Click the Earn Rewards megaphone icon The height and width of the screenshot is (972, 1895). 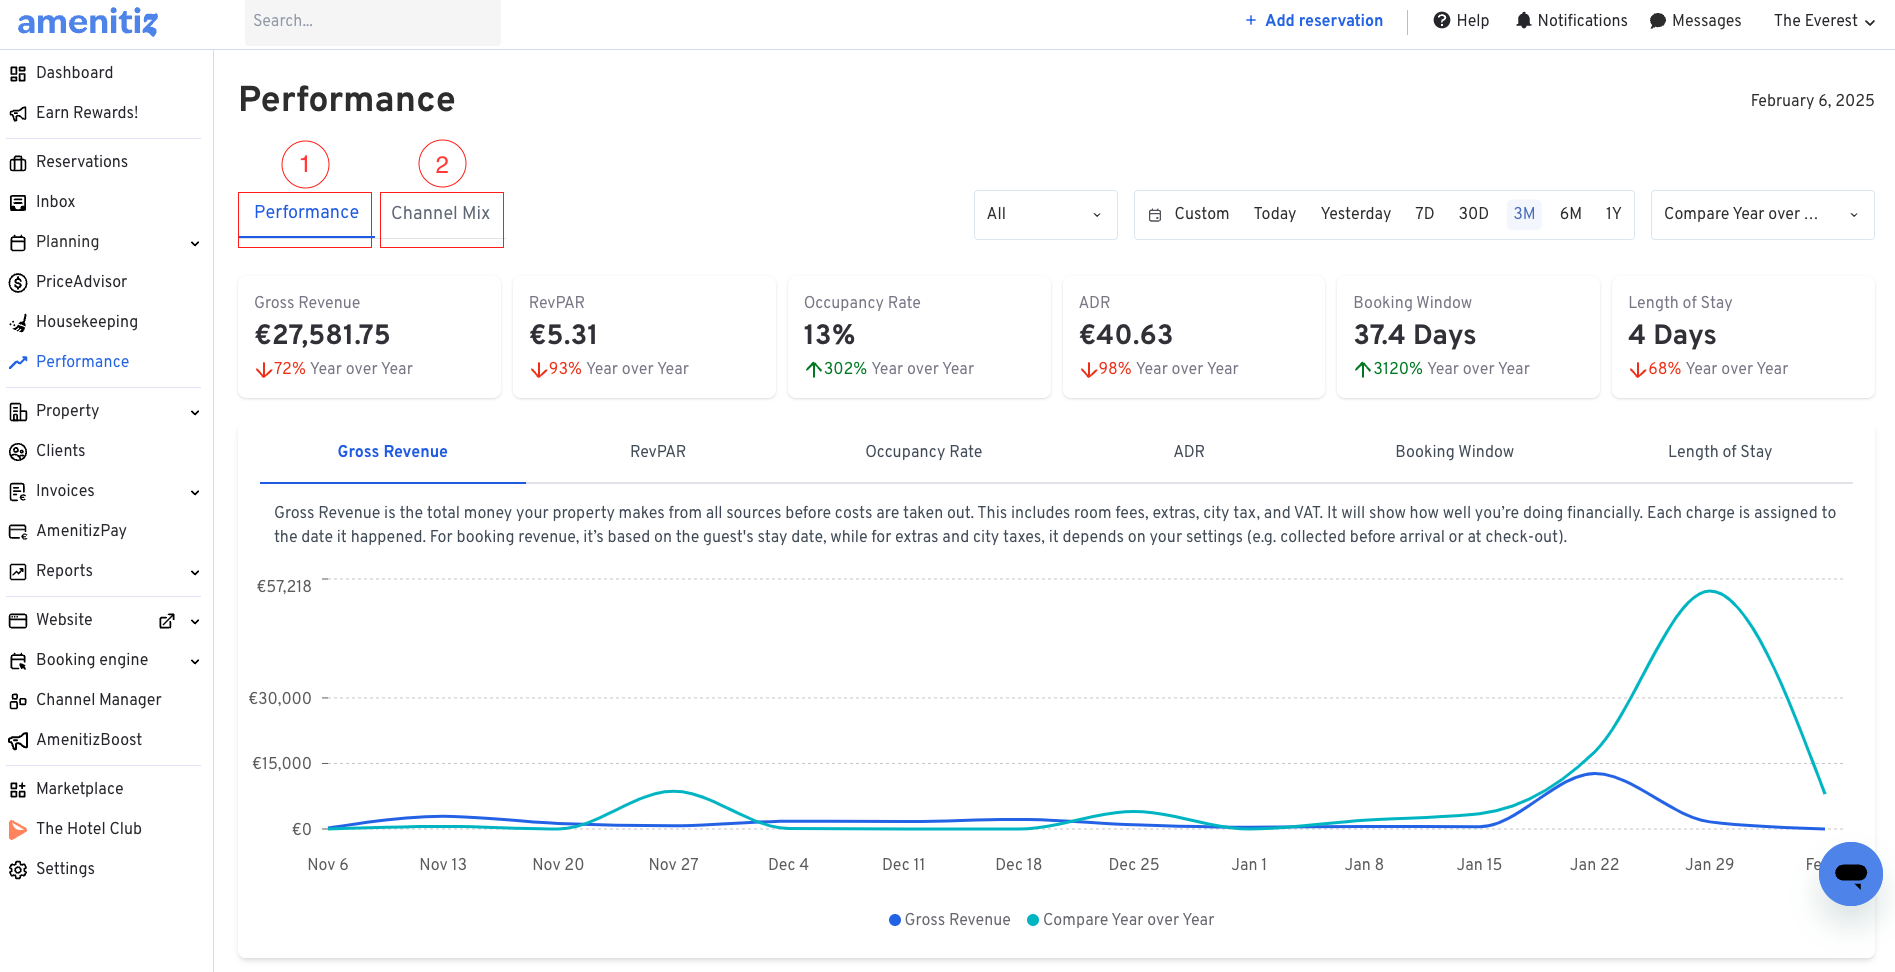coord(18,113)
